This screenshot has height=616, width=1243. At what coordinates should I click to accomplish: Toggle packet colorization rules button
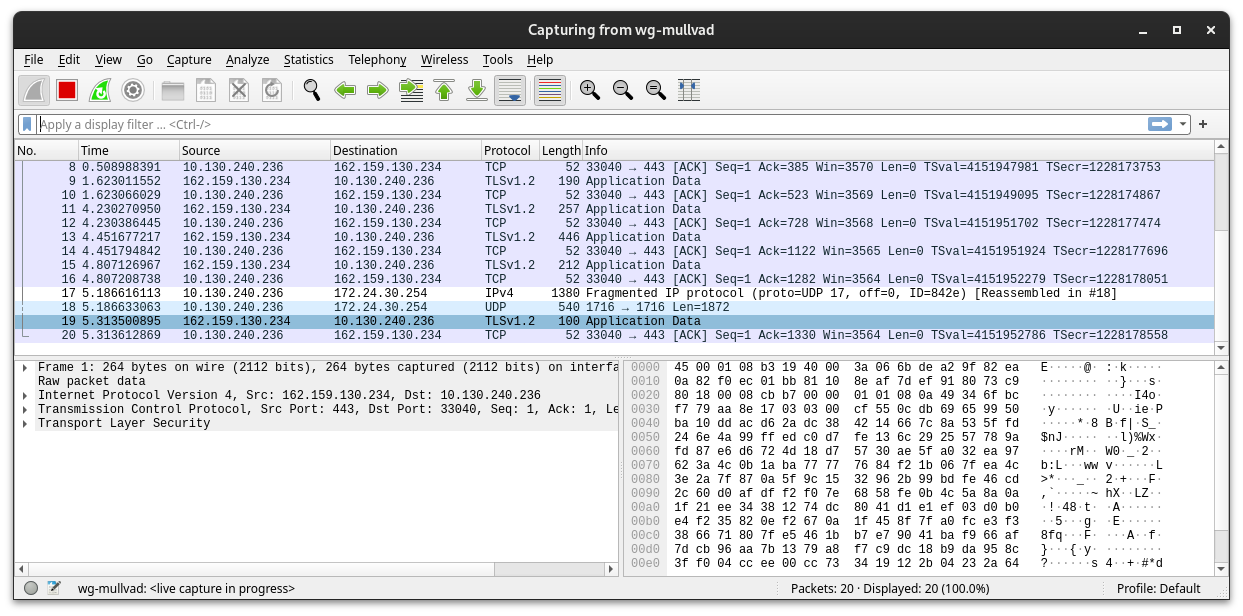click(550, 91)
